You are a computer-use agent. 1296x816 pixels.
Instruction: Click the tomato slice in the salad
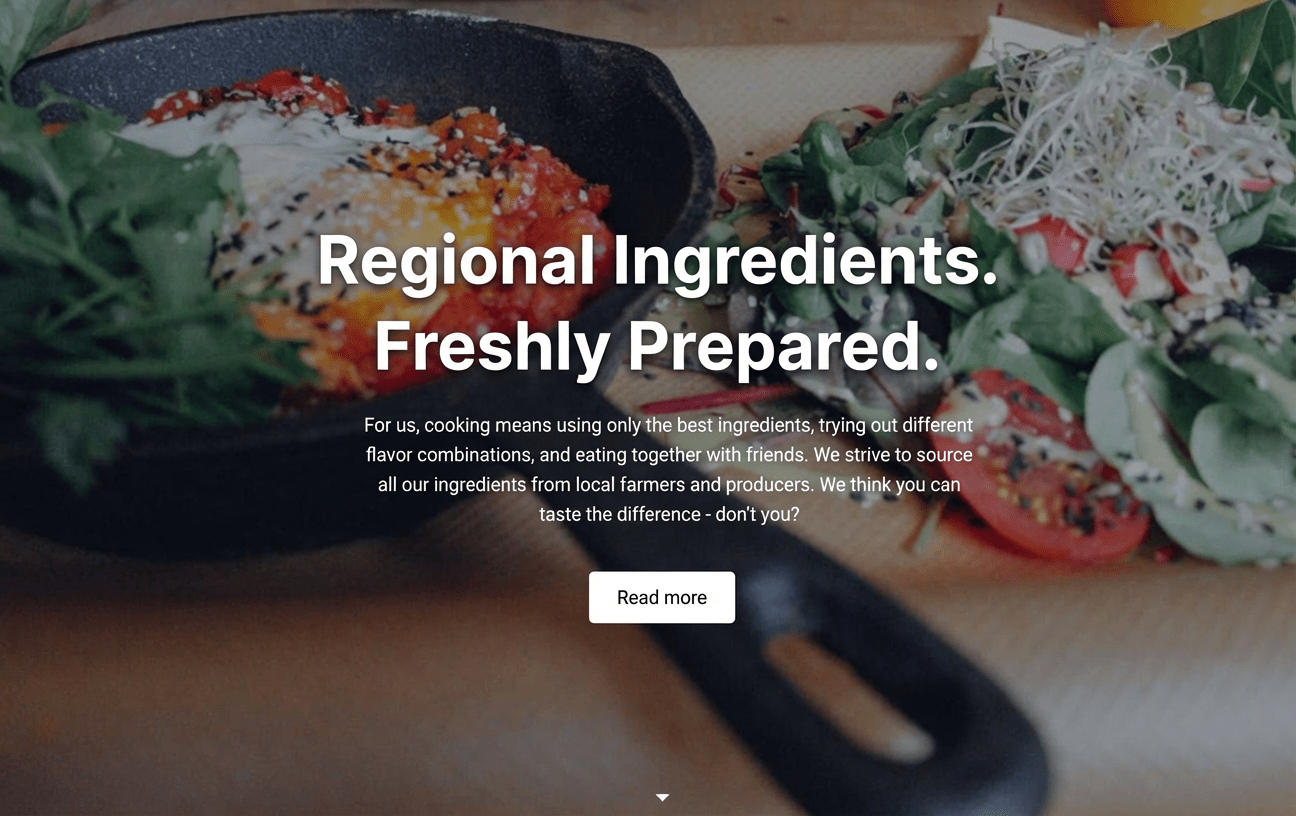[x=1040, y=465]
